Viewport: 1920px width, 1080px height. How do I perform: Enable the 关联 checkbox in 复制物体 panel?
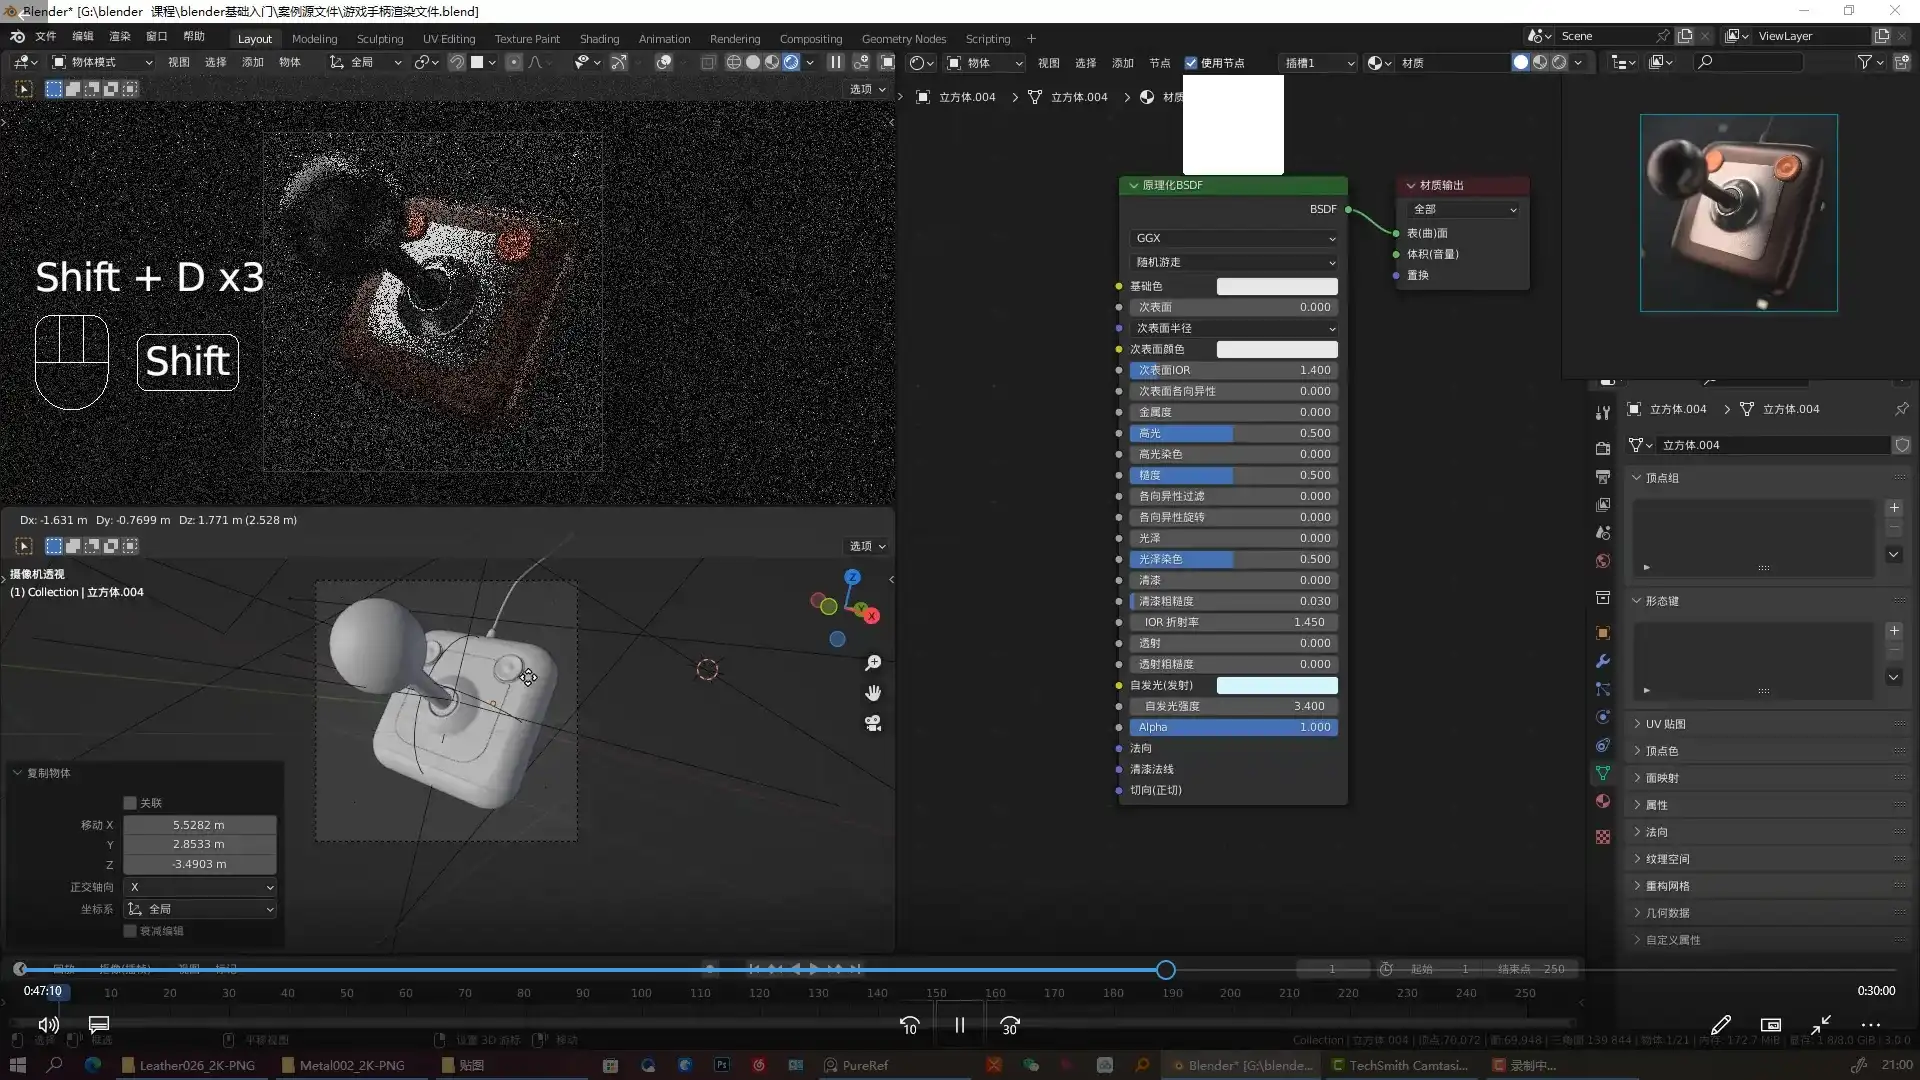tap(130, 803)
